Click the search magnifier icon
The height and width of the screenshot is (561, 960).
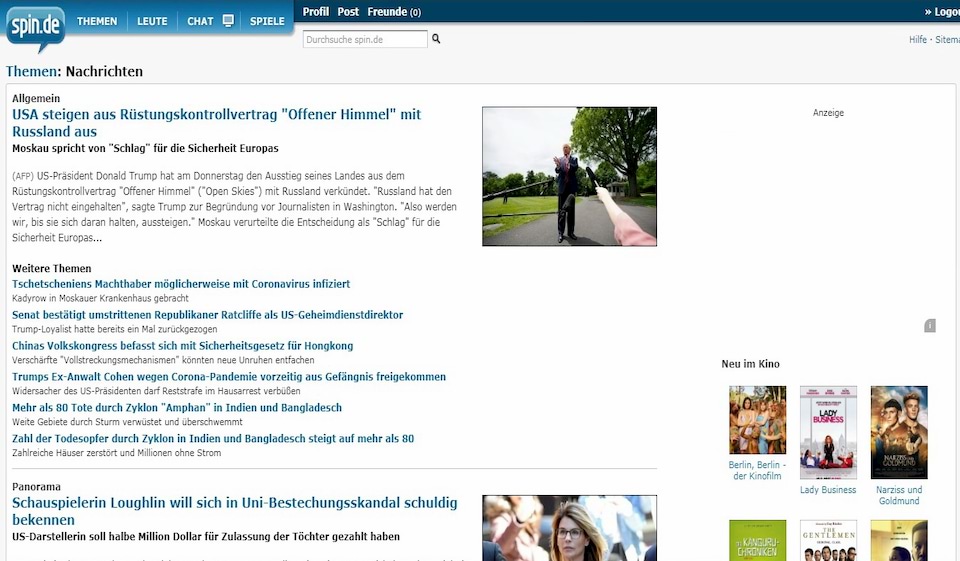click(436, 39)
